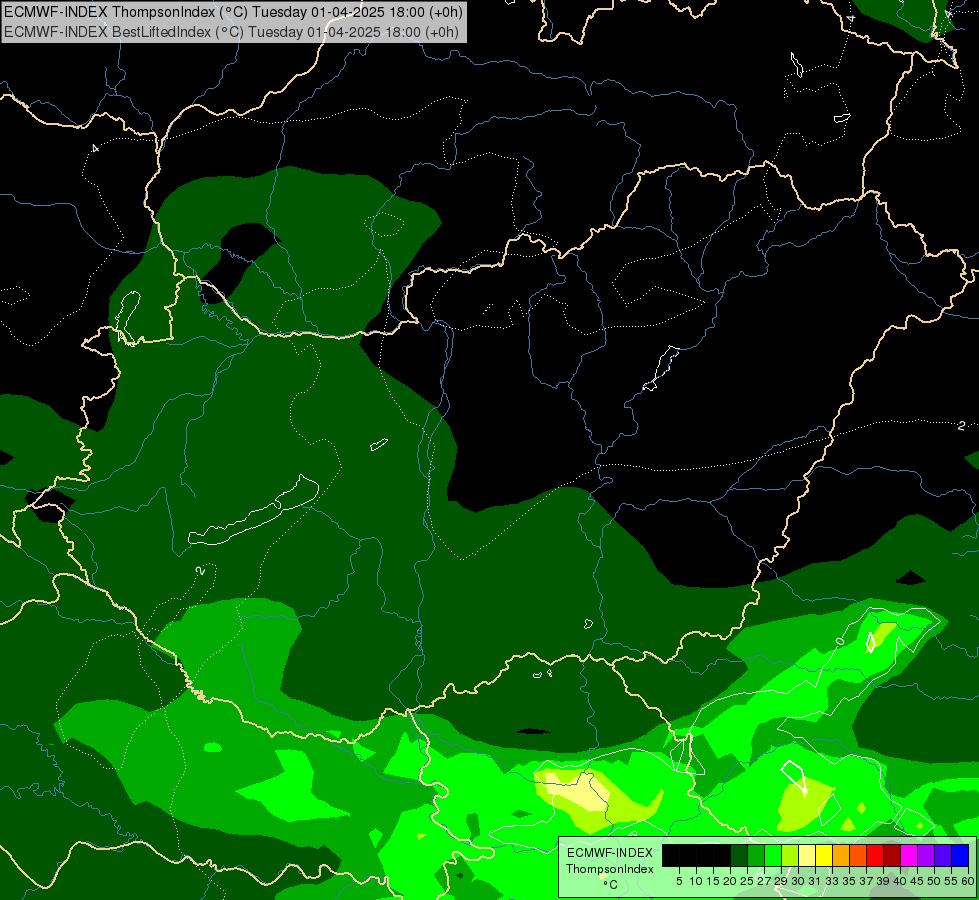Click the bright red 37-39 legend swatch
The image size is (979, 900).
[875, 856]
